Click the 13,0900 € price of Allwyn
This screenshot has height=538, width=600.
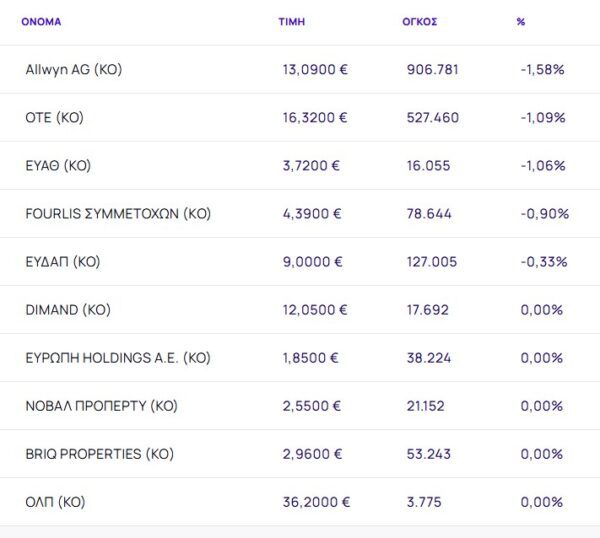[315, 70]
